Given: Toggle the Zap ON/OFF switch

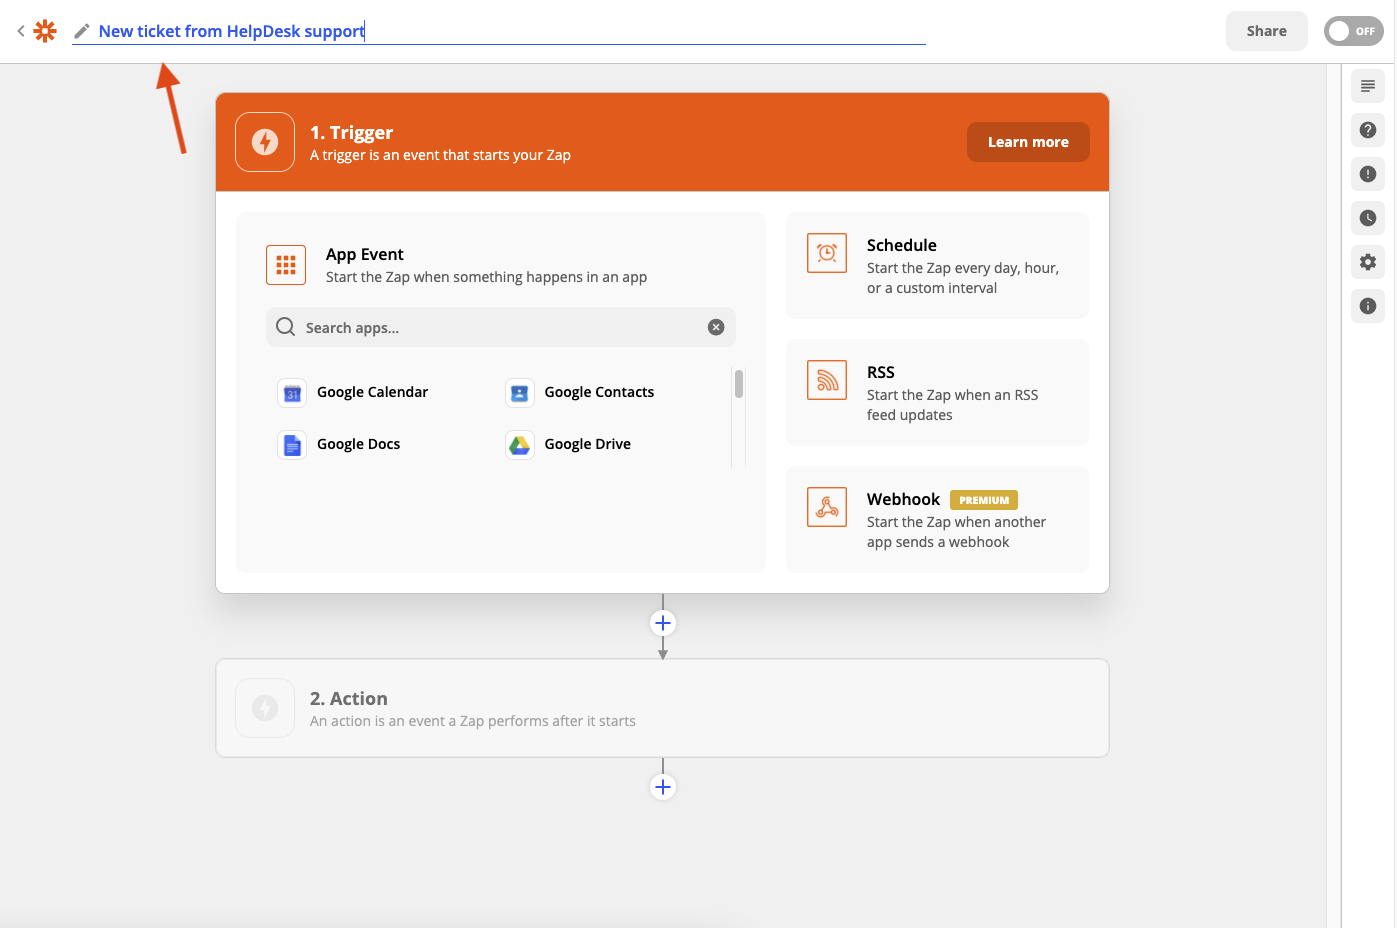Looking at the screenshot, I should [x=1353, y=31].
